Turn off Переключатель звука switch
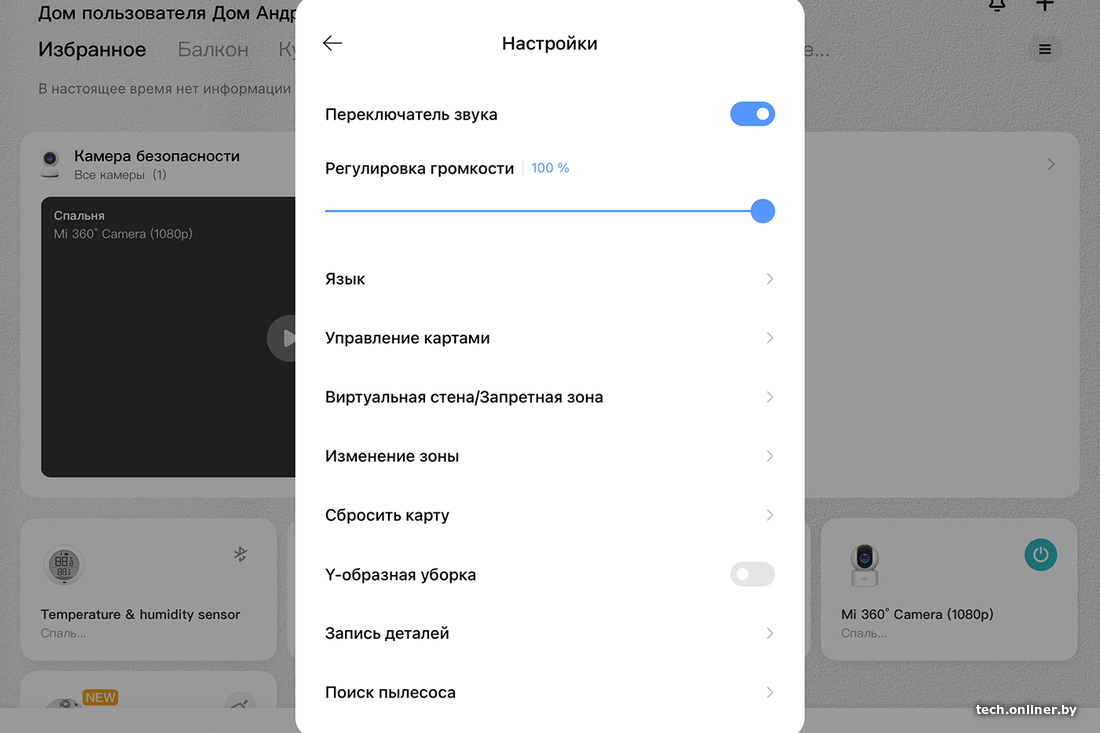This screenshot has height=733, width=1100. point(752,114)
